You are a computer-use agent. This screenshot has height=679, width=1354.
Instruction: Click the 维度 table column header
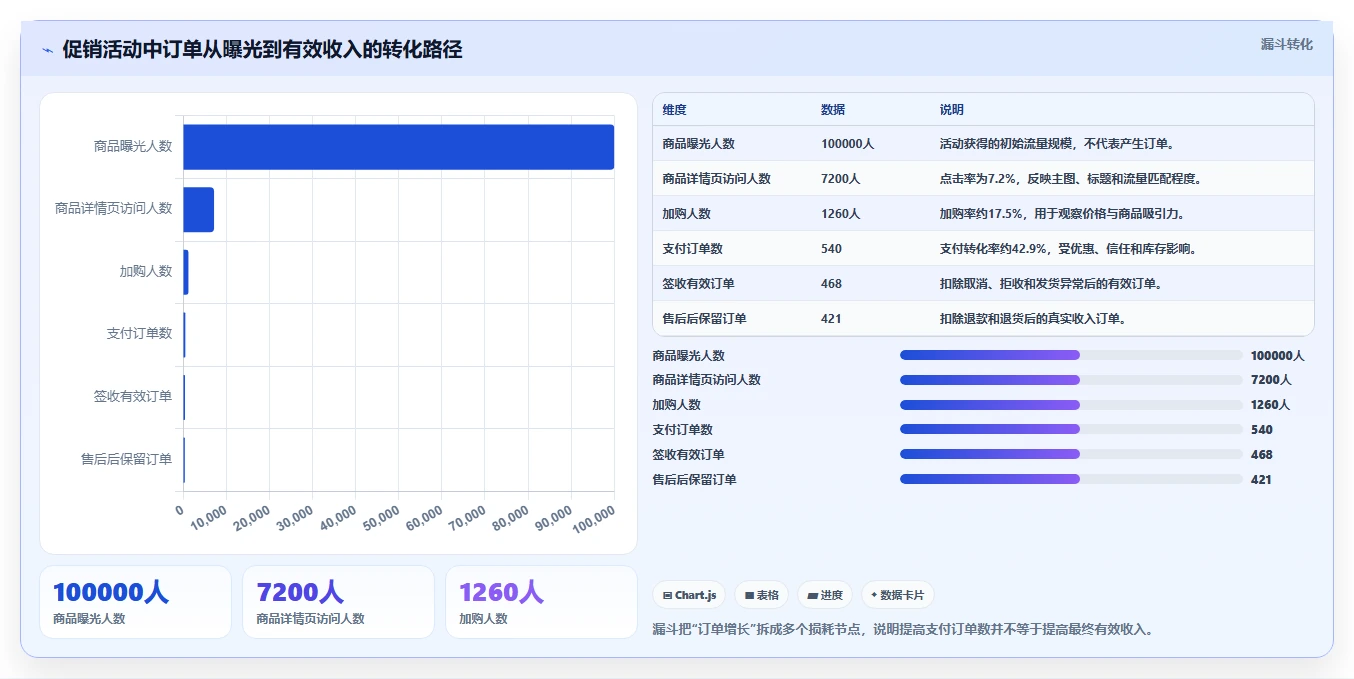(x=674, y=110)
